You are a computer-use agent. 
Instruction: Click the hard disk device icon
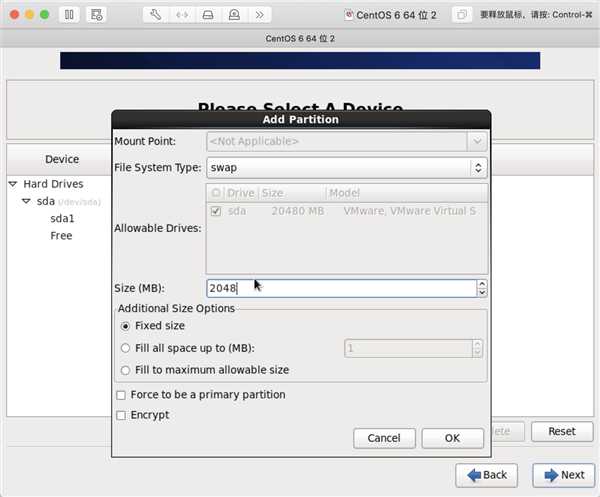[x=208, y=15]
